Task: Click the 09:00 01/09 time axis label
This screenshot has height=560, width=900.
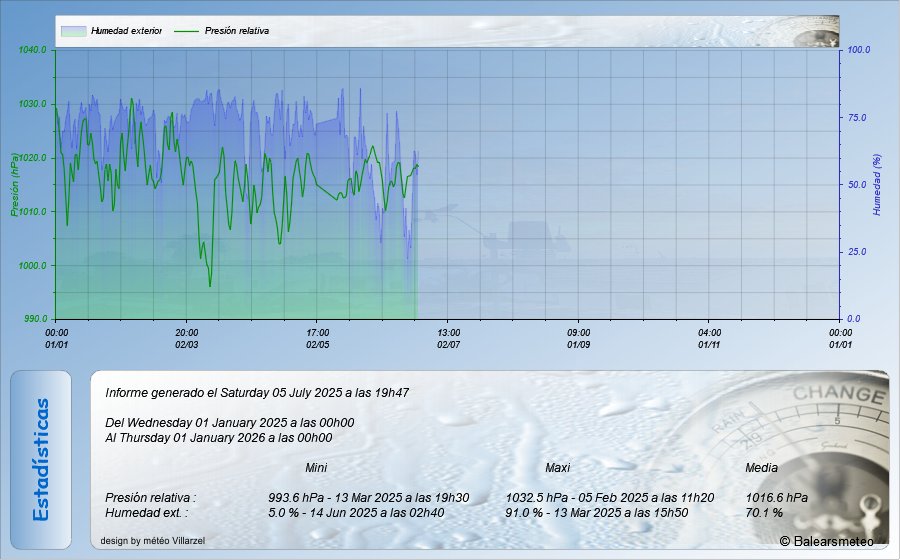Action: 579,339
